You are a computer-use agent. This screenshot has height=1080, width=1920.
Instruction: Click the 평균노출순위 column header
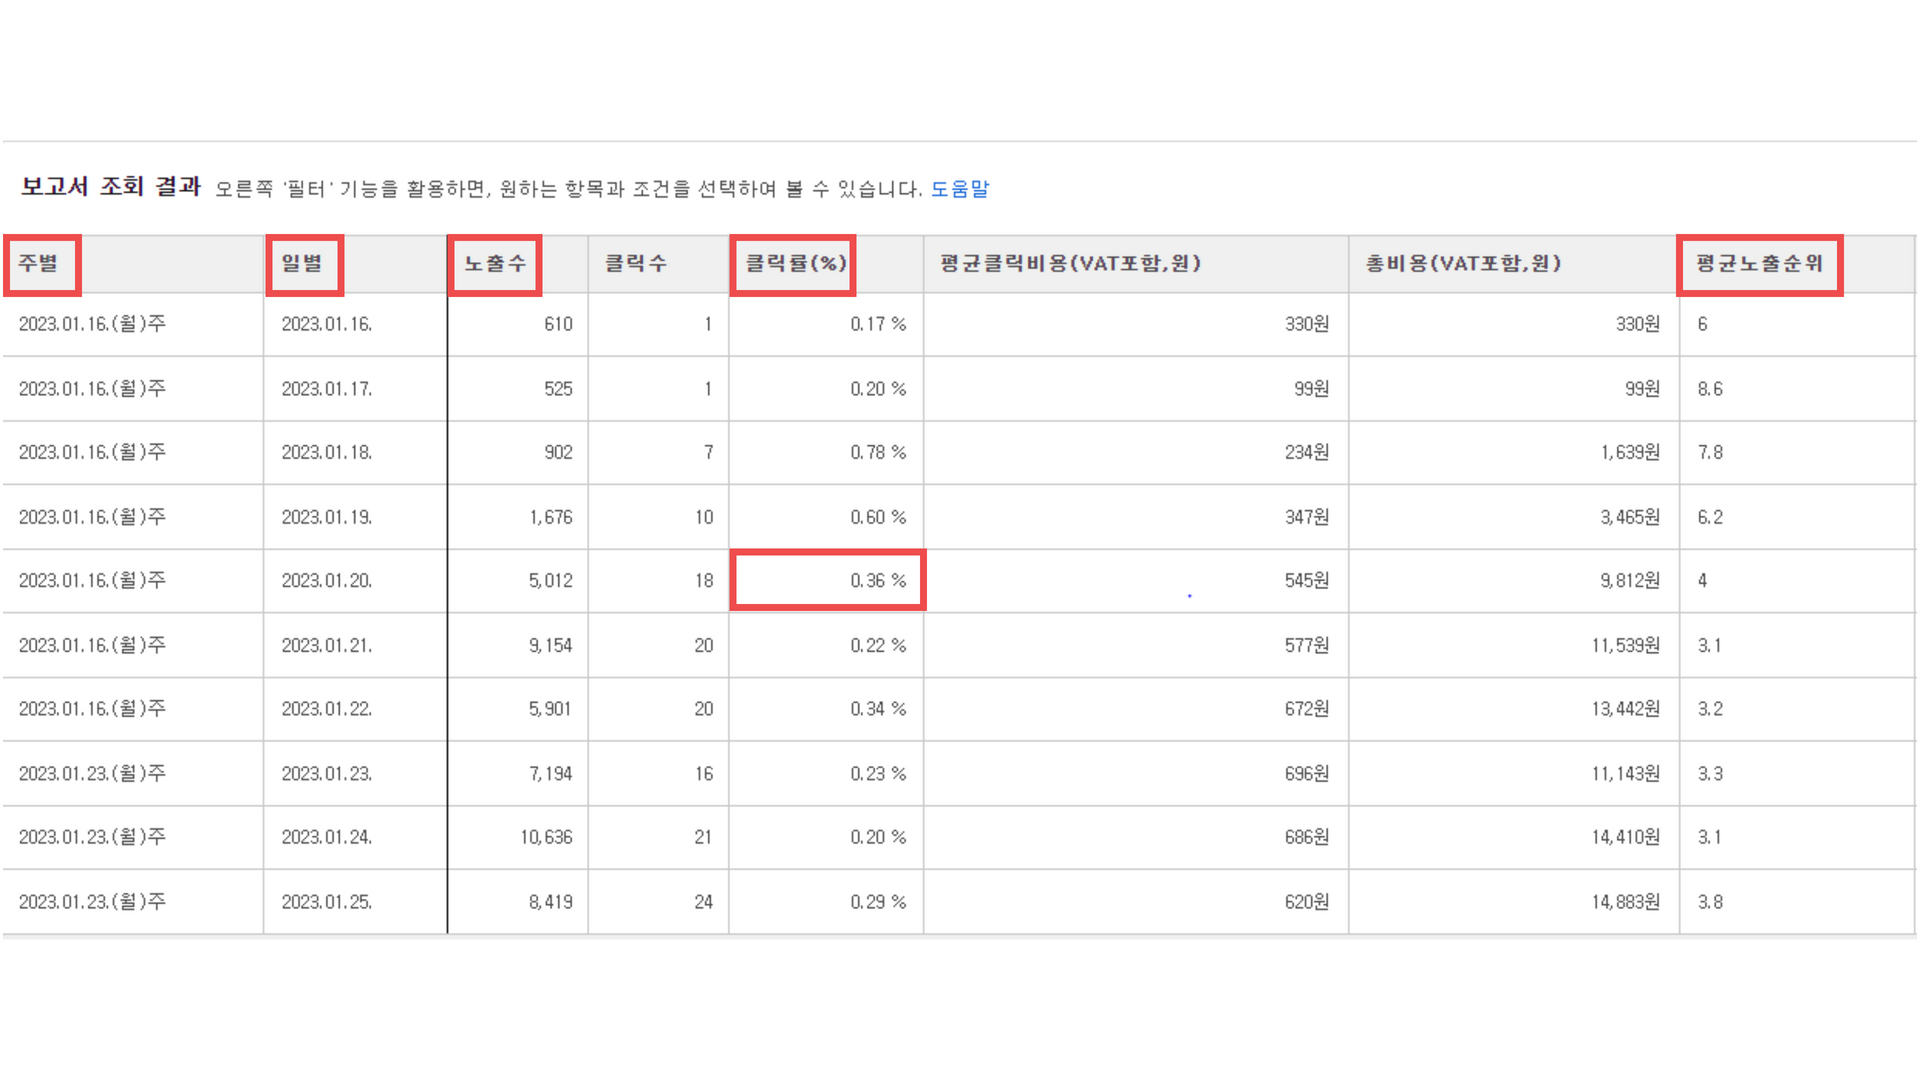coord(1759,264)
